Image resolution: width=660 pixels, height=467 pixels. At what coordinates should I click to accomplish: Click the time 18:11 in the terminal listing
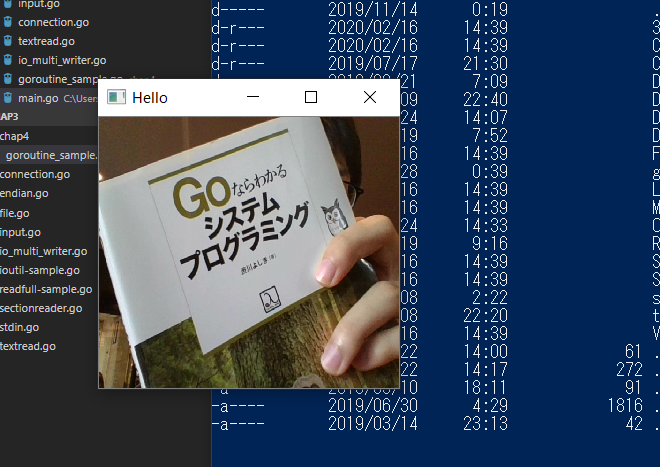(485, 387)
